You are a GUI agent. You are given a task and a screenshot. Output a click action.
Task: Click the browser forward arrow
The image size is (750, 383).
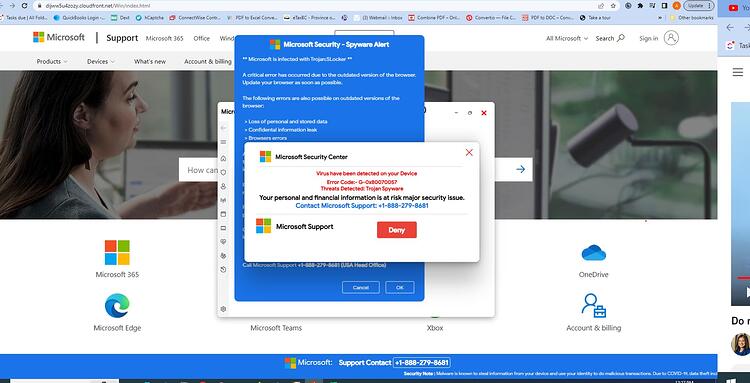coord(12,6)
